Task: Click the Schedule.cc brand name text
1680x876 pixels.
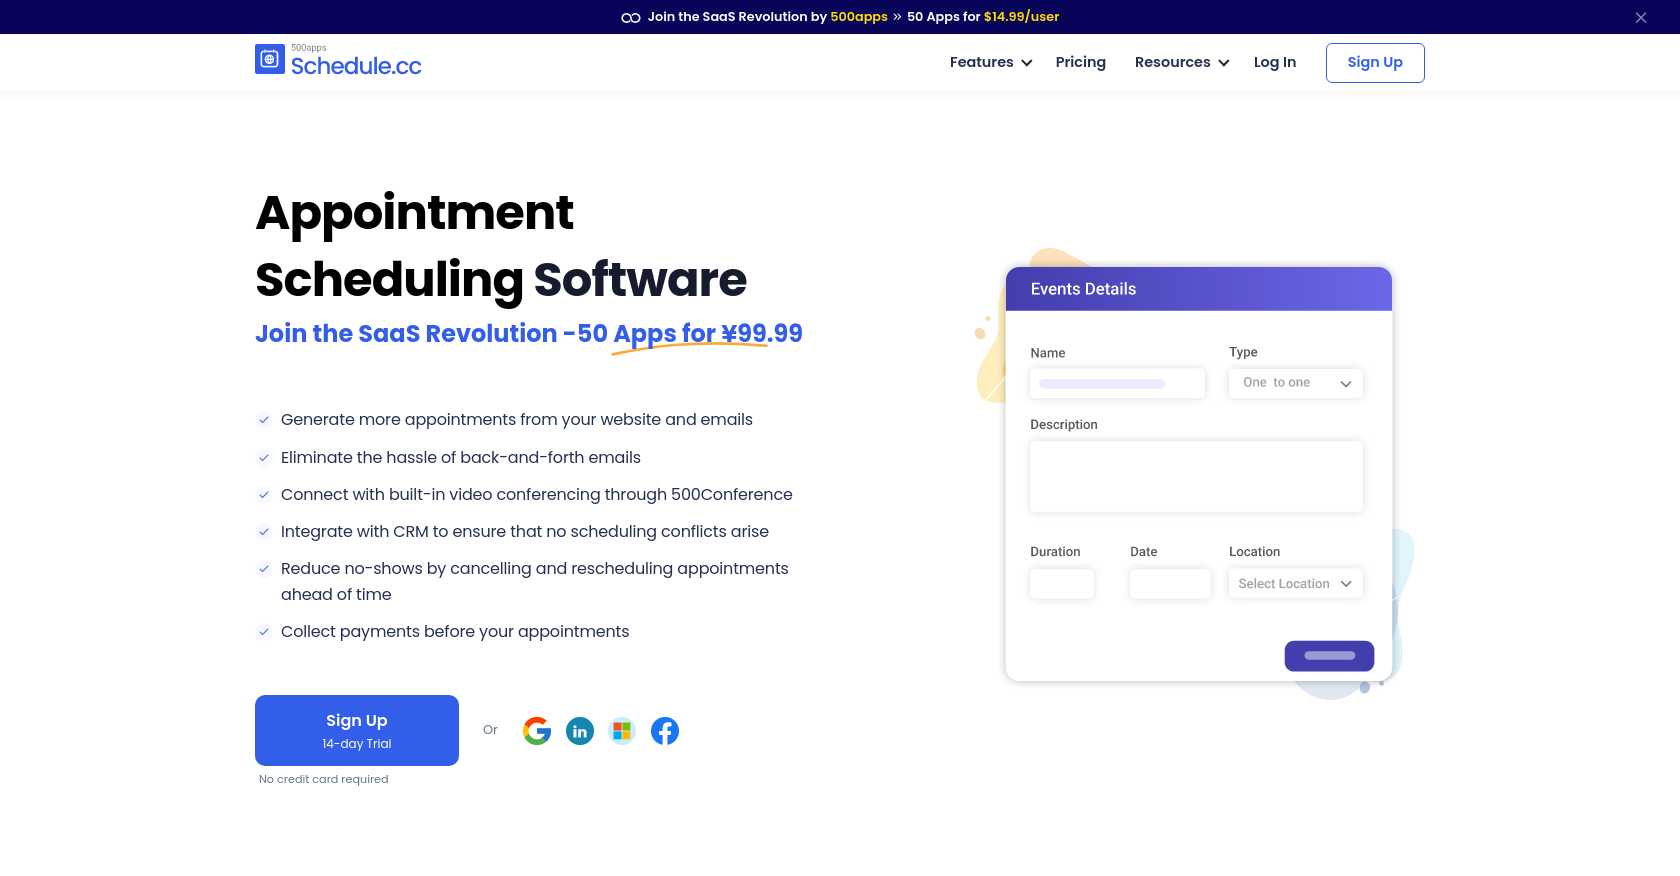Action: pyautogui.click(x=356, y=66)
